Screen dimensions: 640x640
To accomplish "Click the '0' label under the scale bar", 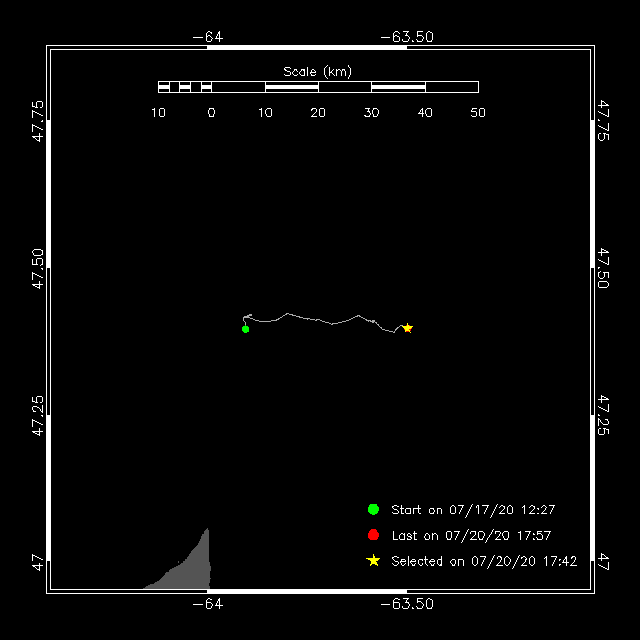I will tap(211, 112).
